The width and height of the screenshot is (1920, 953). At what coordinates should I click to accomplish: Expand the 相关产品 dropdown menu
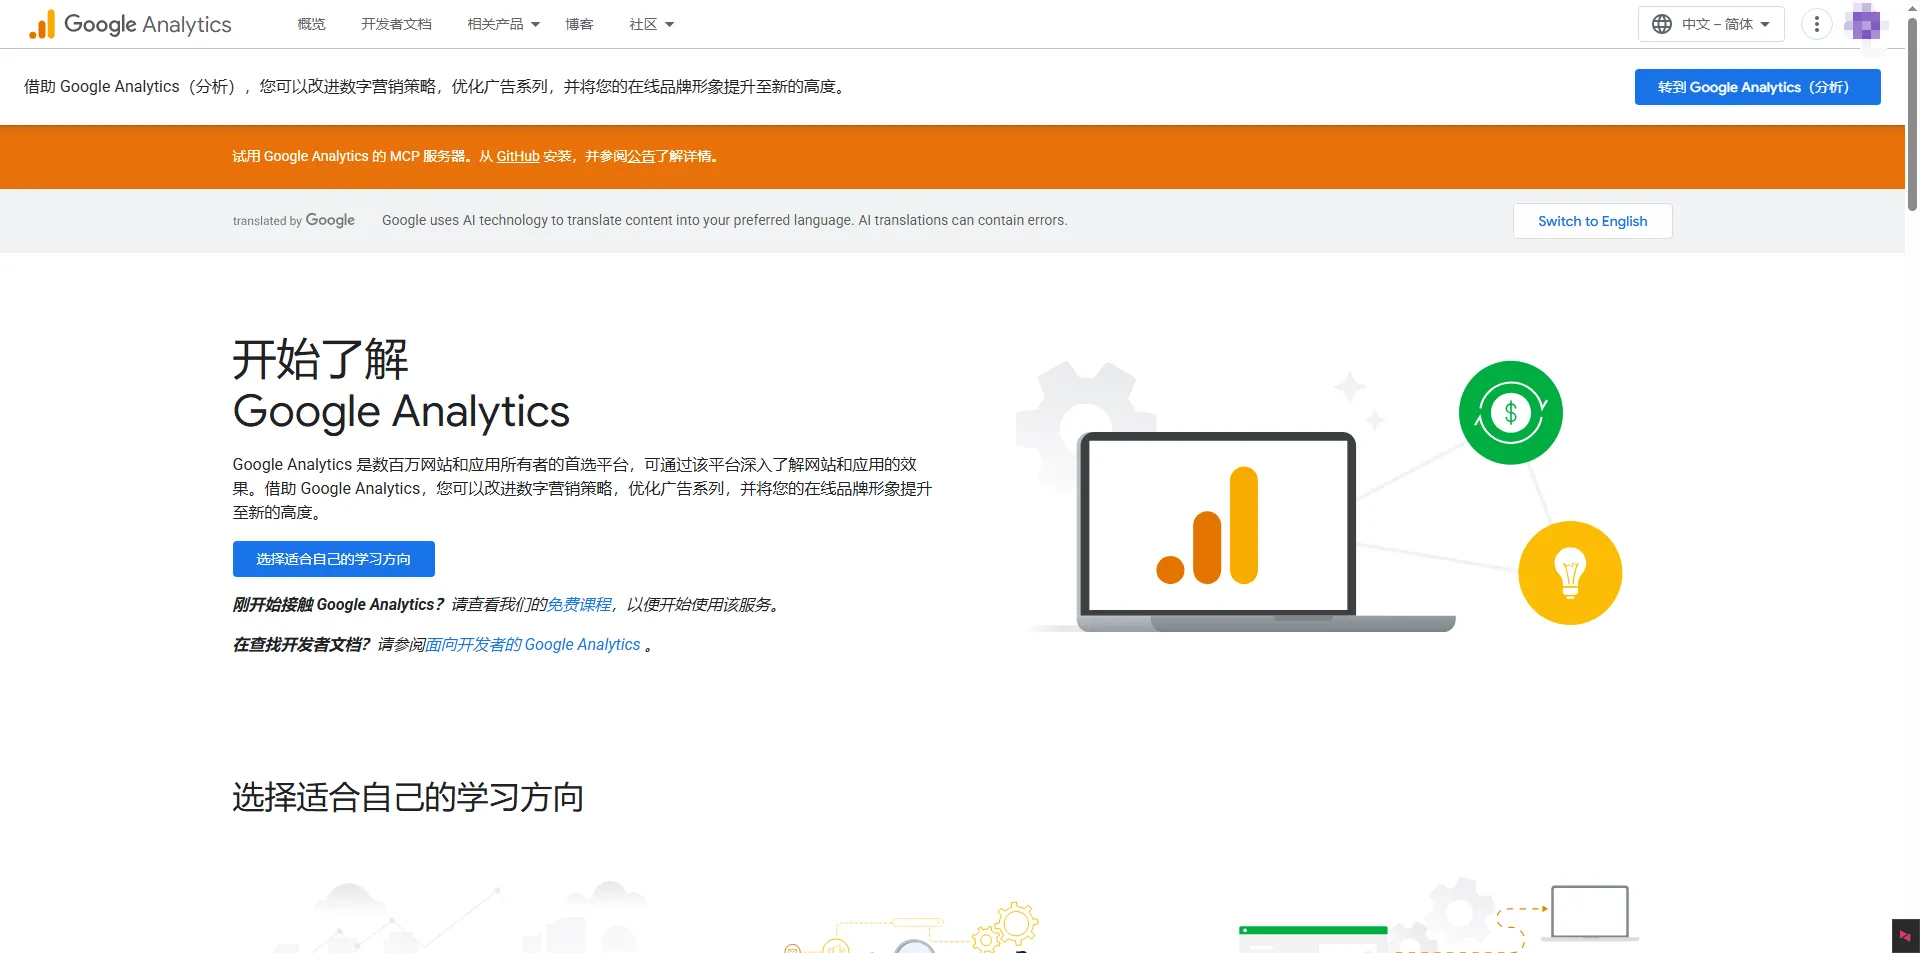[503, 24]
